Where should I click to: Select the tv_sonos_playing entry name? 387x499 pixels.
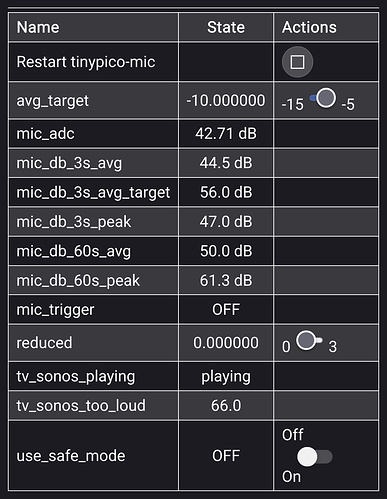pyautogui.click(x=76, y=377)
